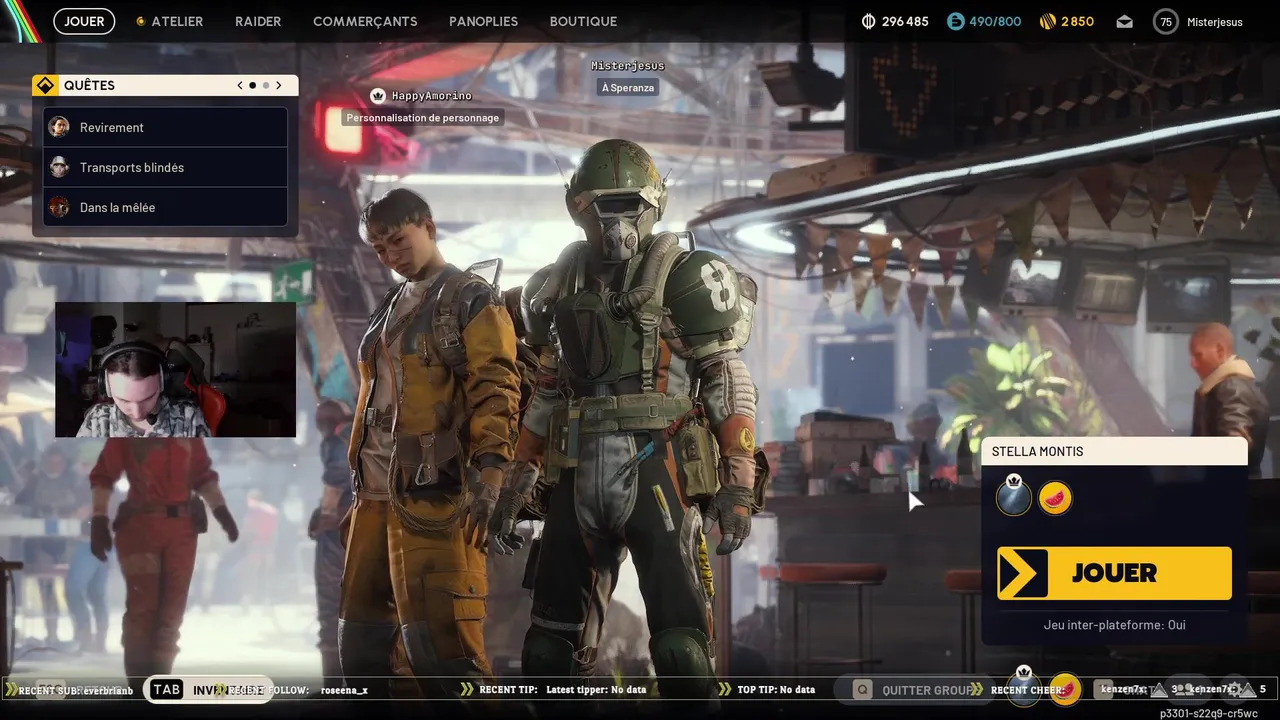Viewport: 1280px width, 720px height.
Task: Visit the BOUTIQUE tab
Action: (583, 21)
